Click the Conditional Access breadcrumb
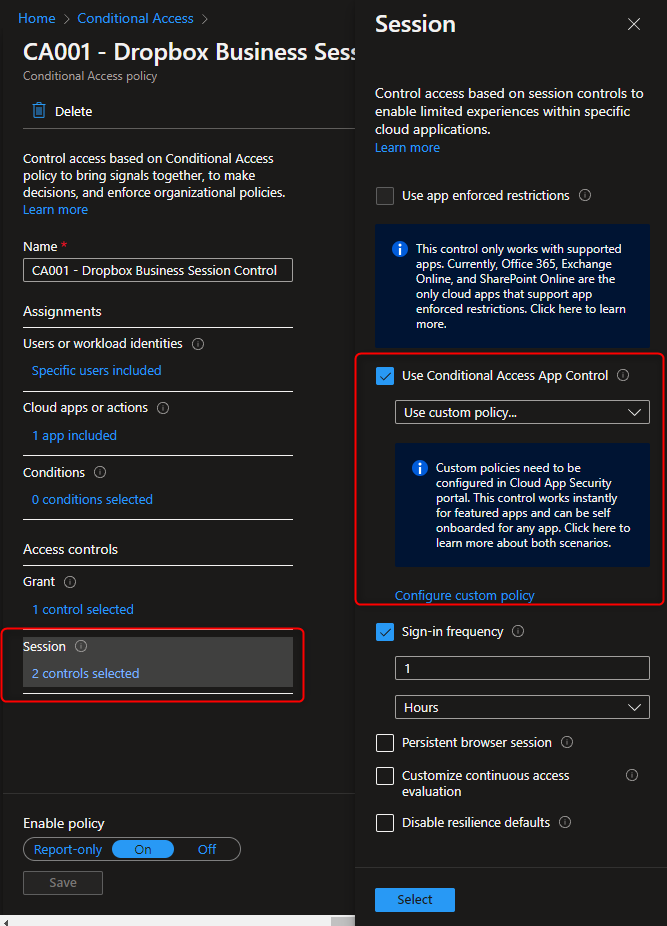This screenshot has height=926, width=667. tap(135, 18)
